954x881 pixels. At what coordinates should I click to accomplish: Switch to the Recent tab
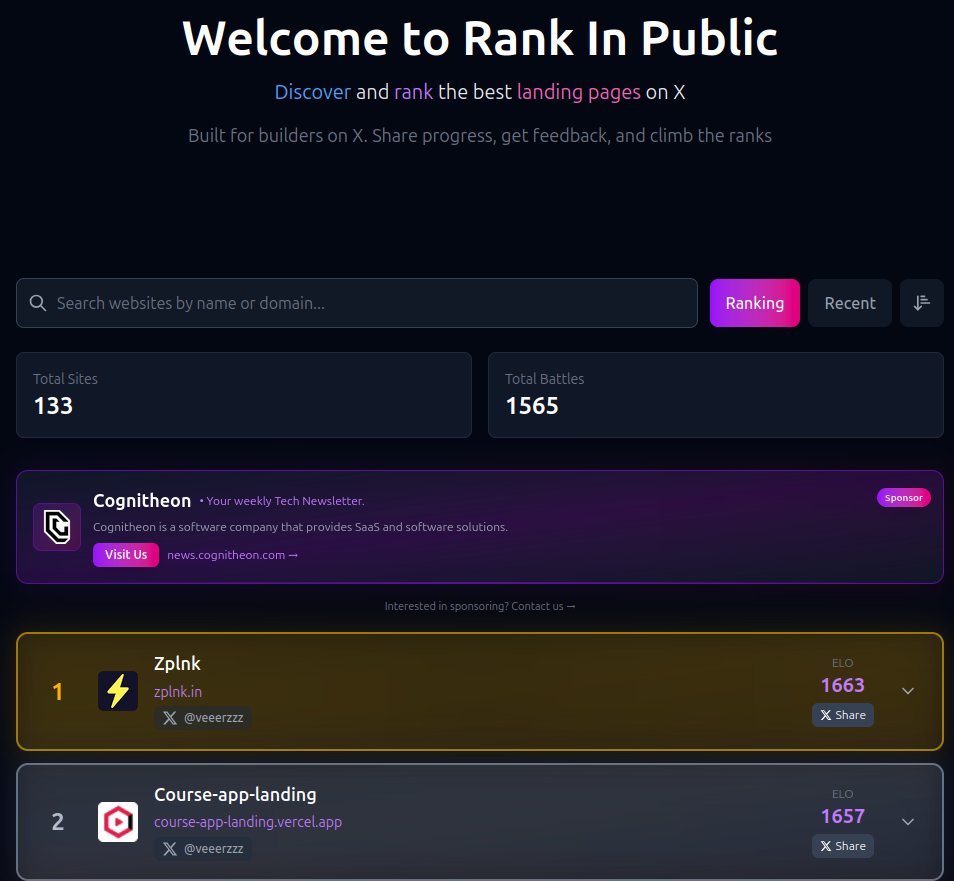849,303
